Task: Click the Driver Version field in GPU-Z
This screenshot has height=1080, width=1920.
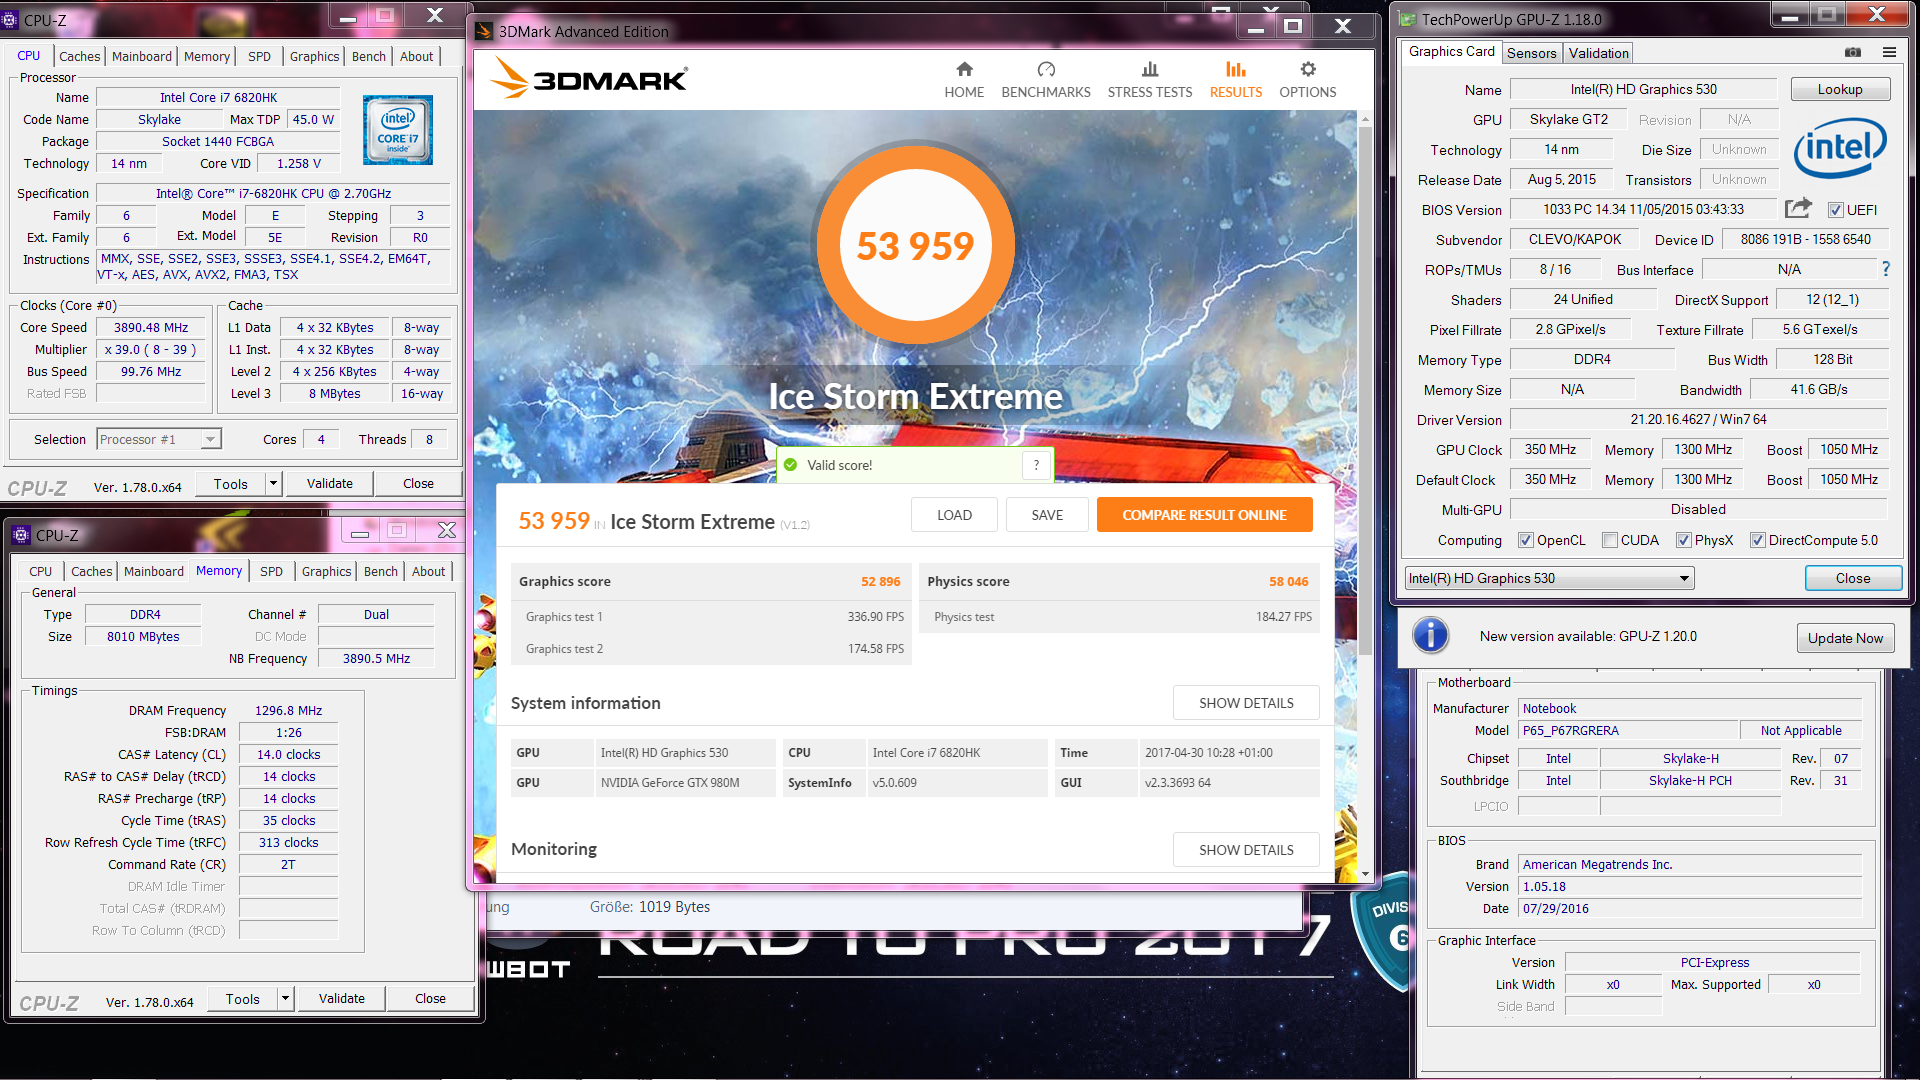Action: coord(1698,420)
